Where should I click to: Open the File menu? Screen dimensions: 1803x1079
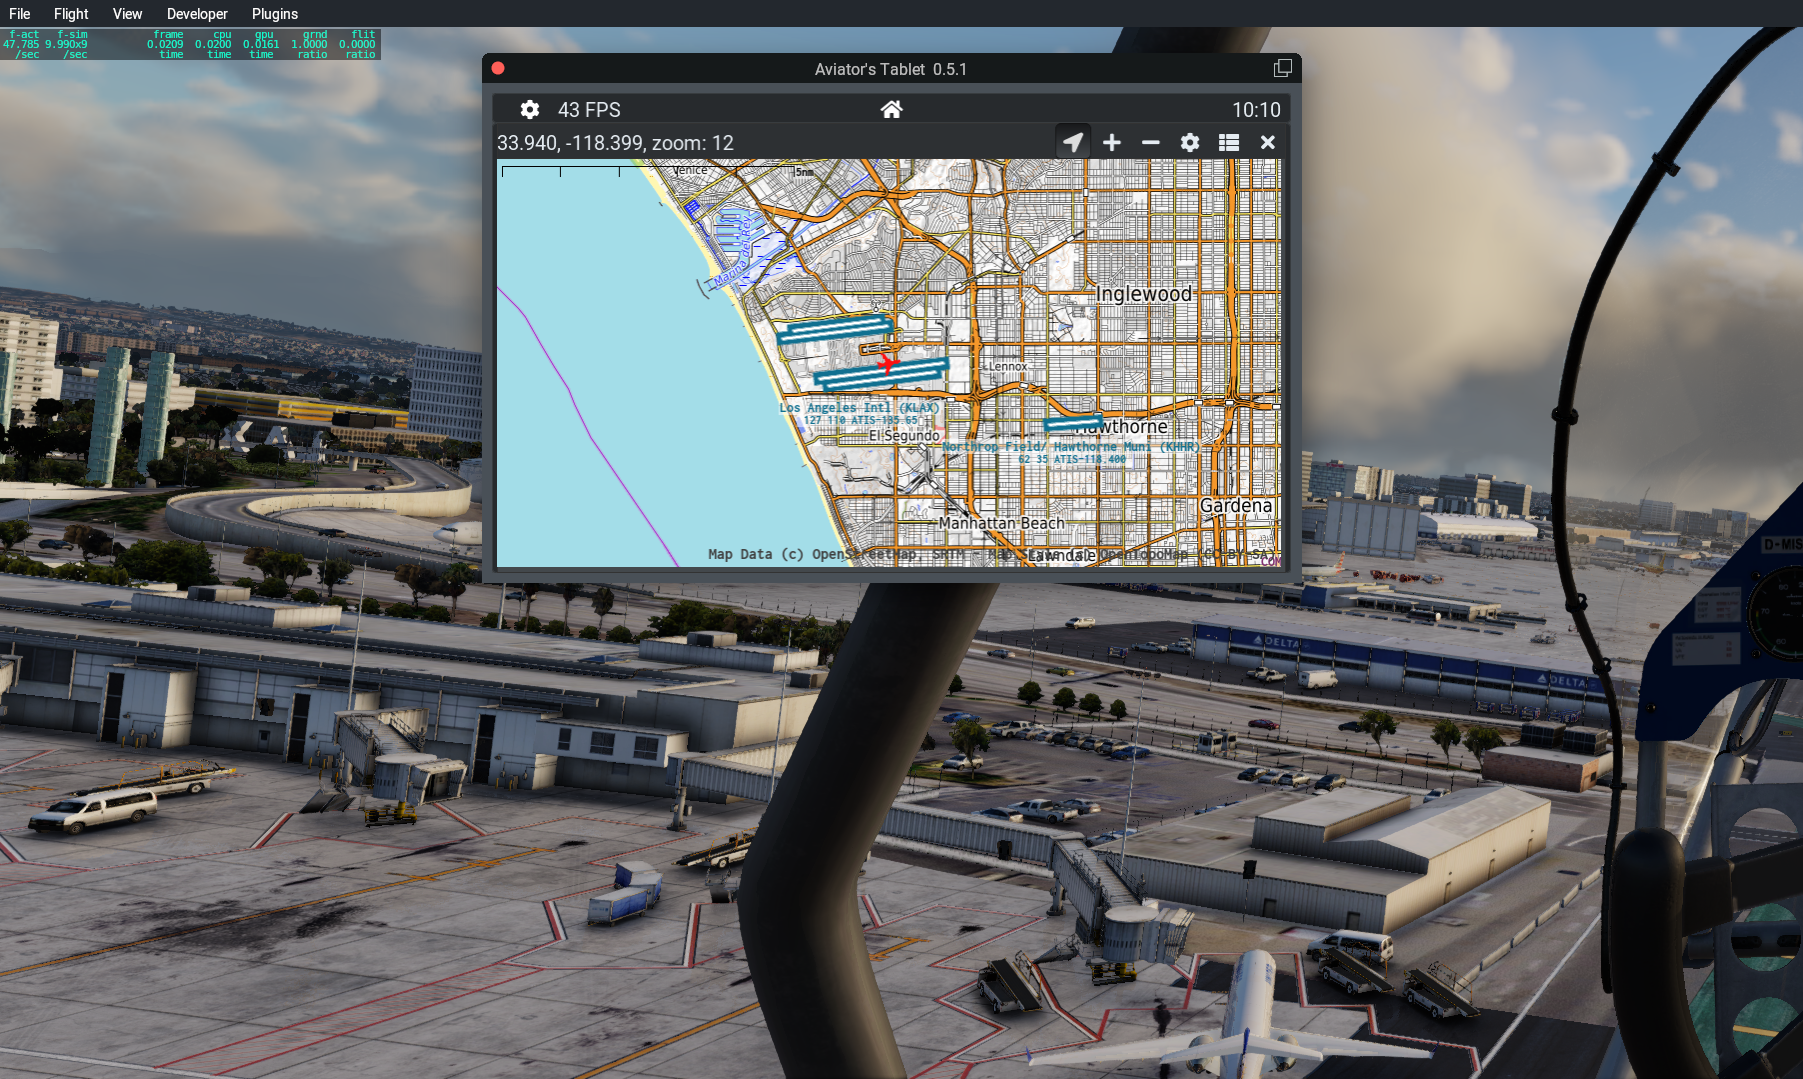click(x=19, y=14)
